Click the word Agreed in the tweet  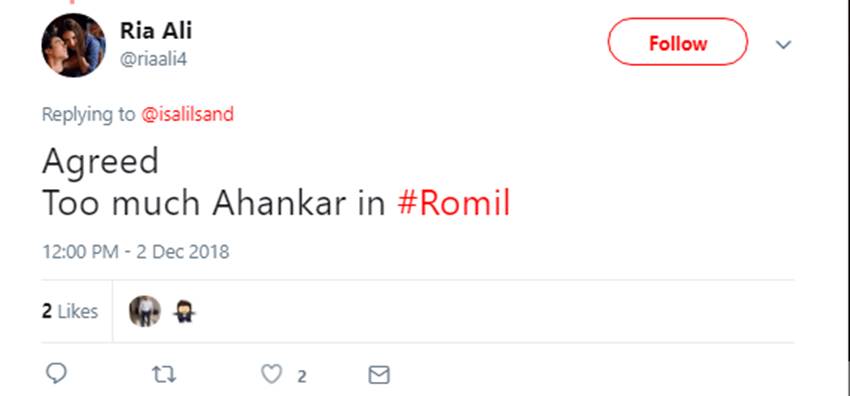100,161
